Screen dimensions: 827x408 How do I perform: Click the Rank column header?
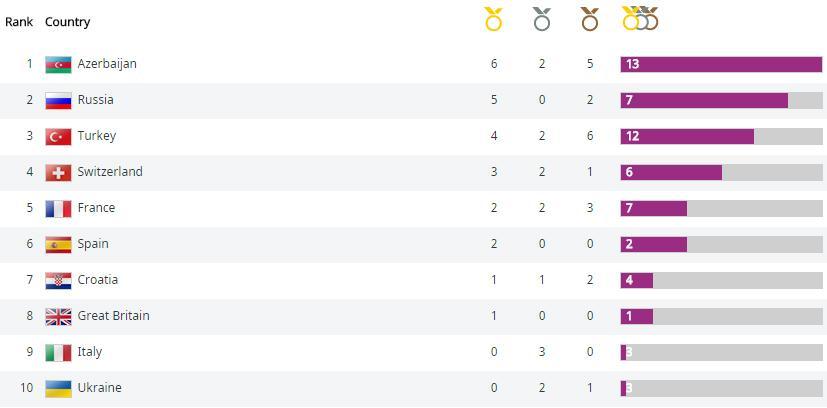point(19,21)
